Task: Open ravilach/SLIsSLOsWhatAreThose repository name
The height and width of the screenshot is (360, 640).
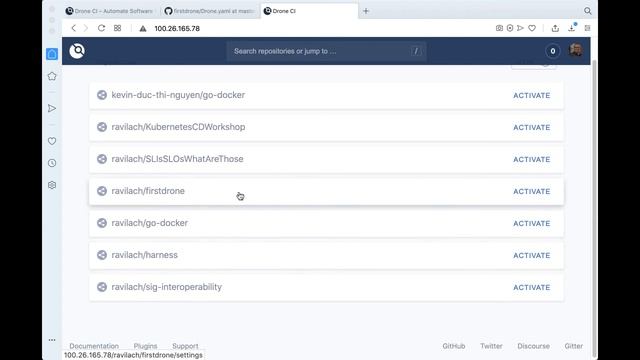Action: (x=178, y=159)
